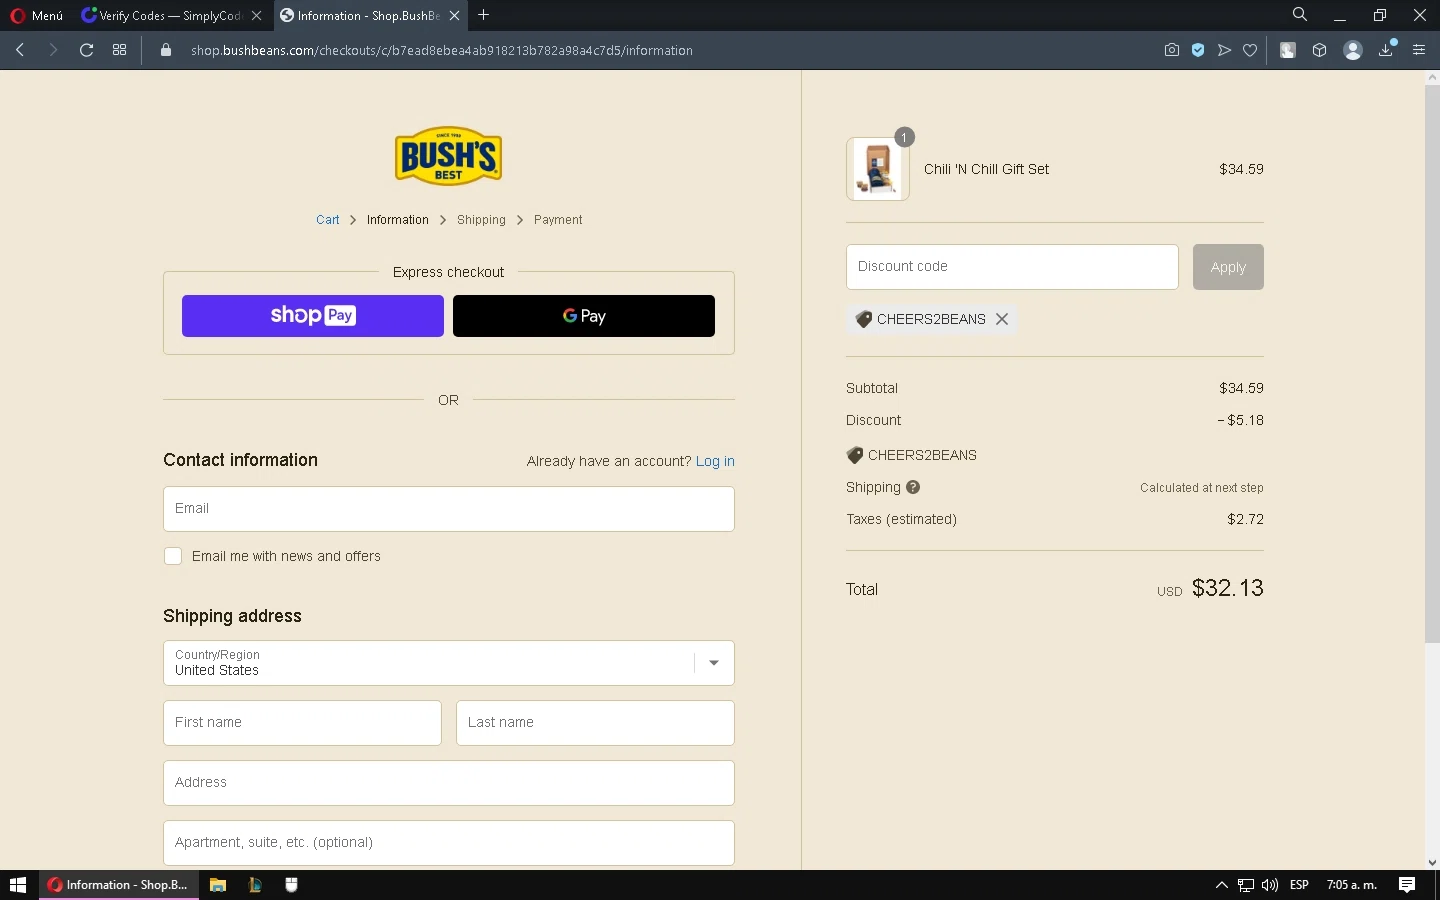The width and height of the screenshot is (1440, 900).
Task: Open File Explorer from taskbar
Action: coord(218,885)
